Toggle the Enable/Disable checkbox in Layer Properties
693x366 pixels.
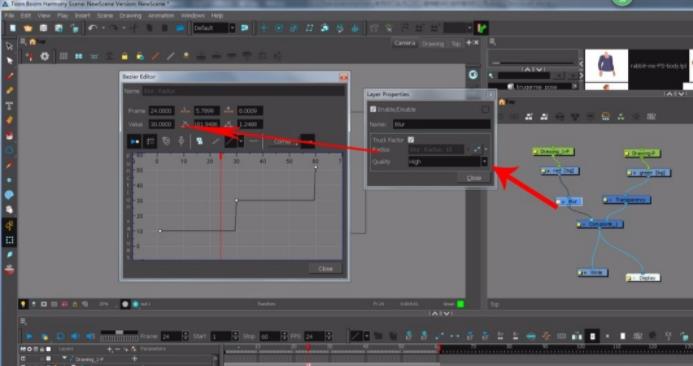(x=373, y=109)
